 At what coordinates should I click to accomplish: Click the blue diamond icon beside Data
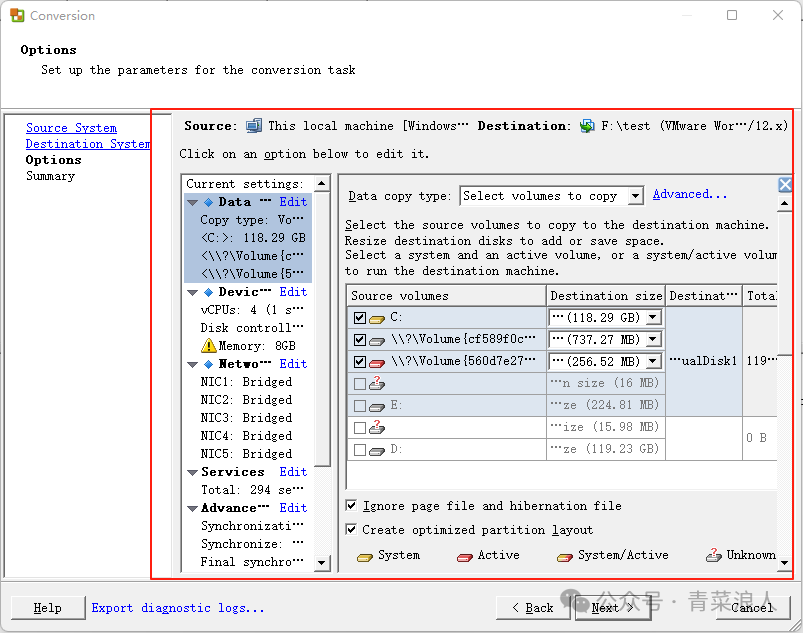click(x=208, y=202)
